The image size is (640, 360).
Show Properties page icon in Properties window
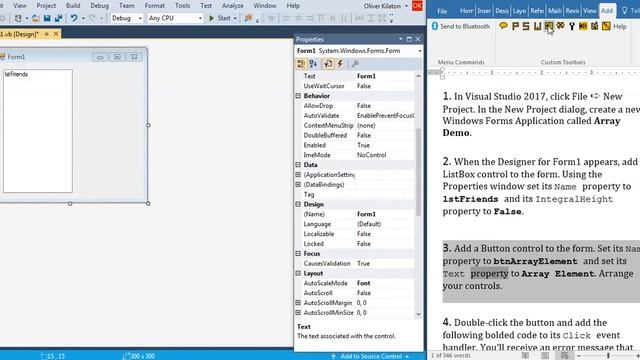(328, 64)
